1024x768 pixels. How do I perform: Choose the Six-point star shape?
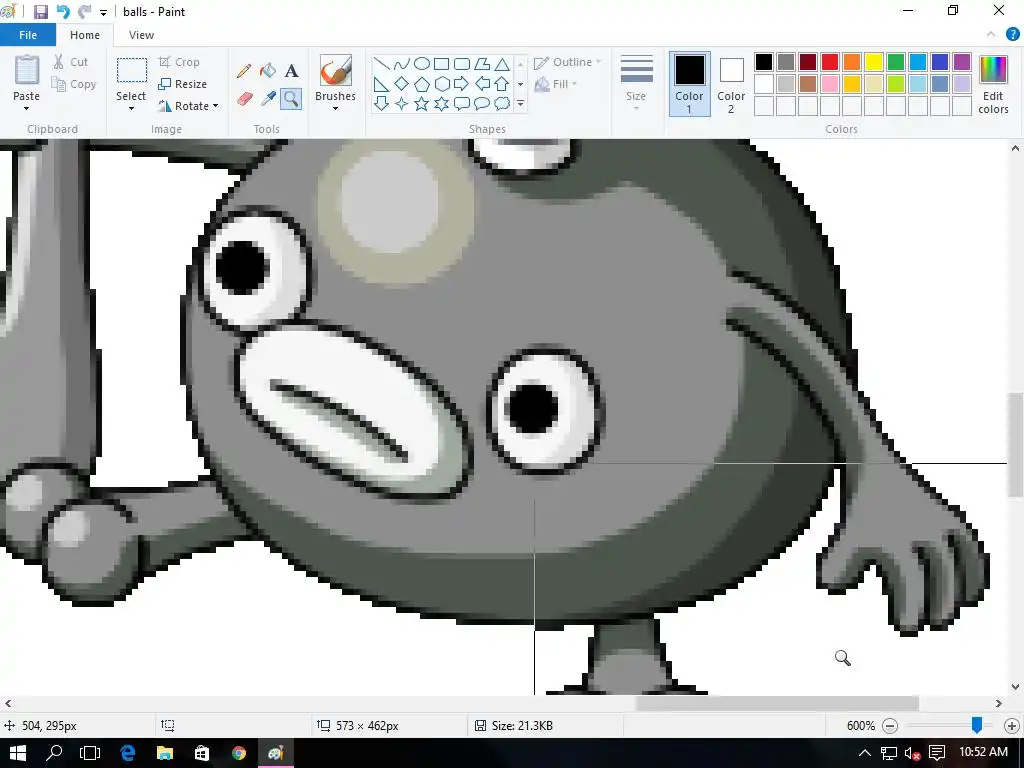(x=441, y=103)
